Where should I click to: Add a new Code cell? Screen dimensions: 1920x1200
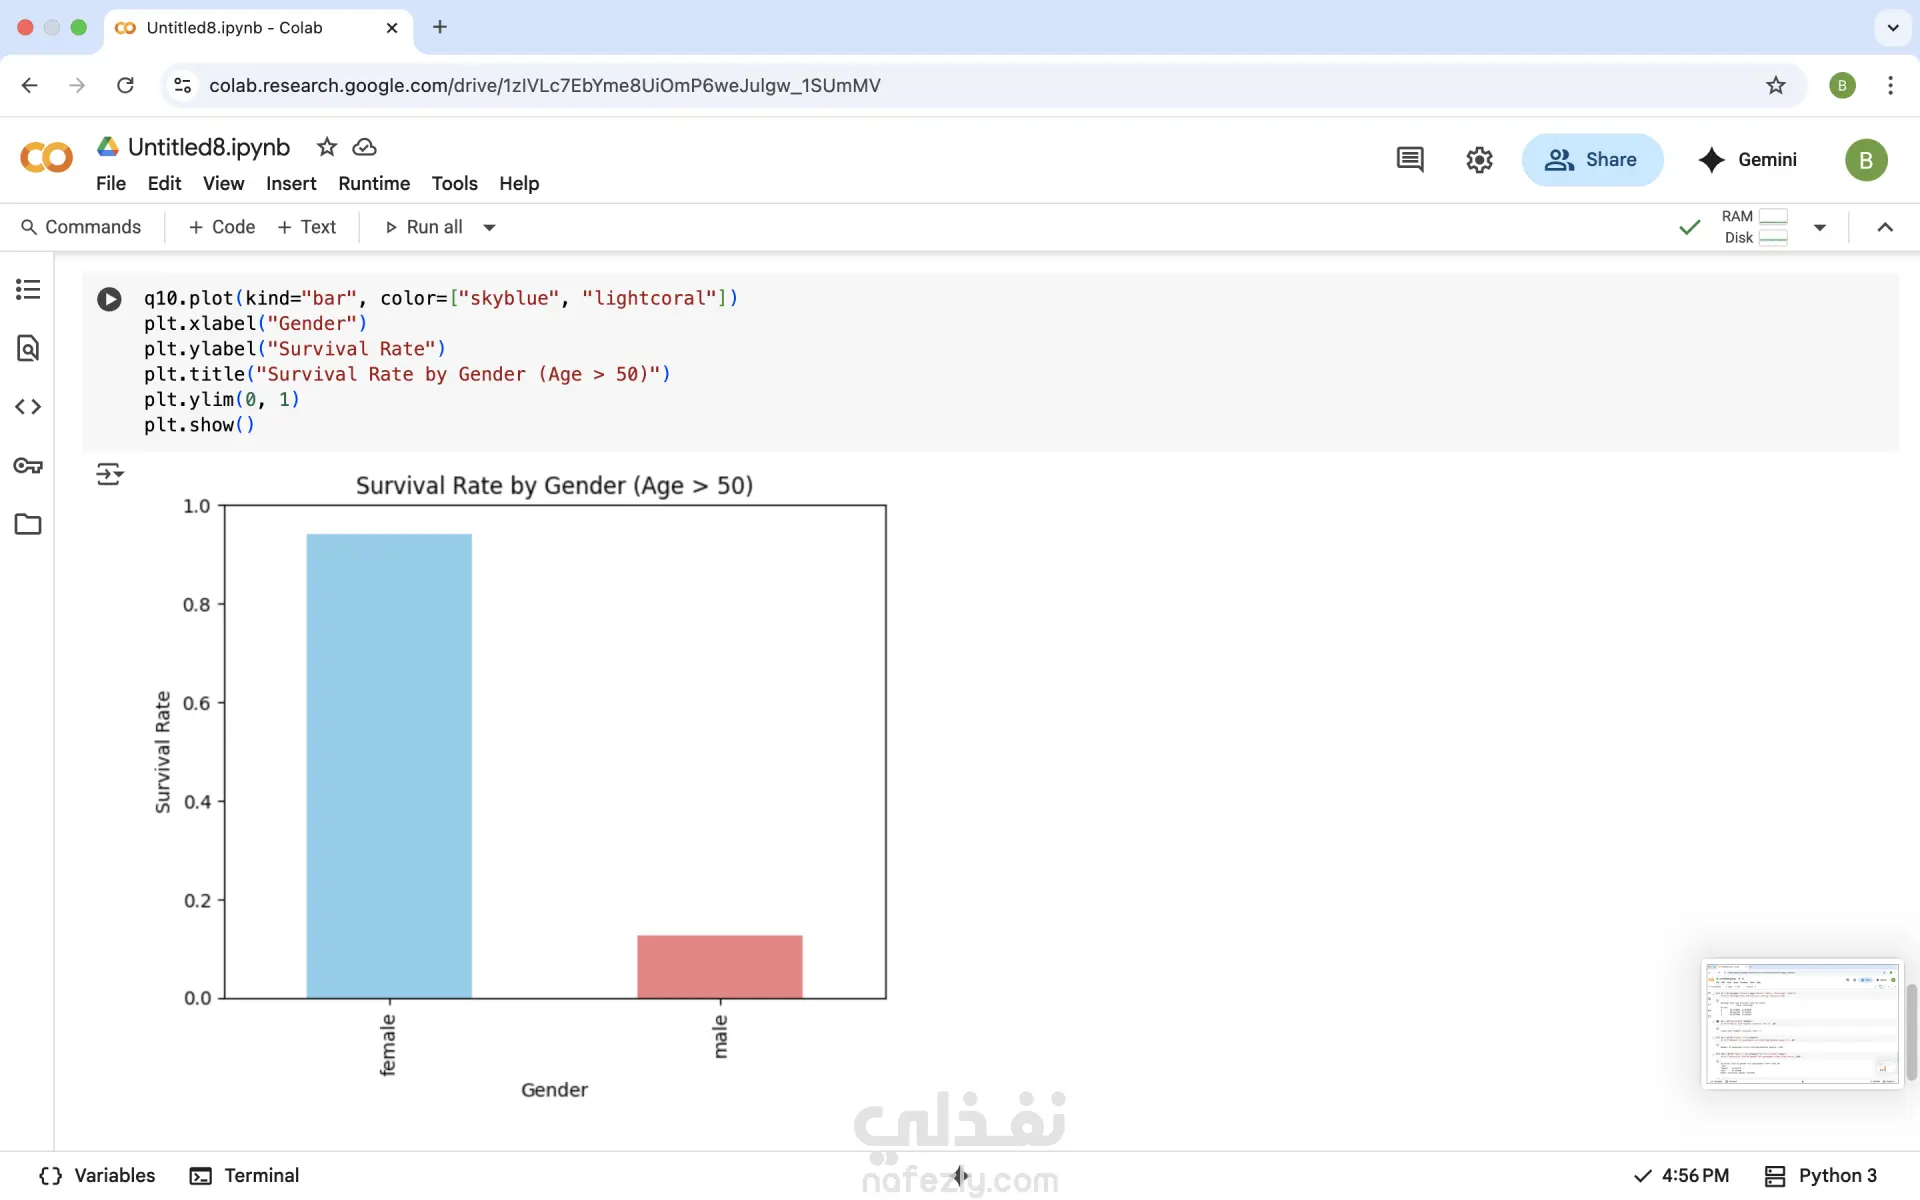222,228
